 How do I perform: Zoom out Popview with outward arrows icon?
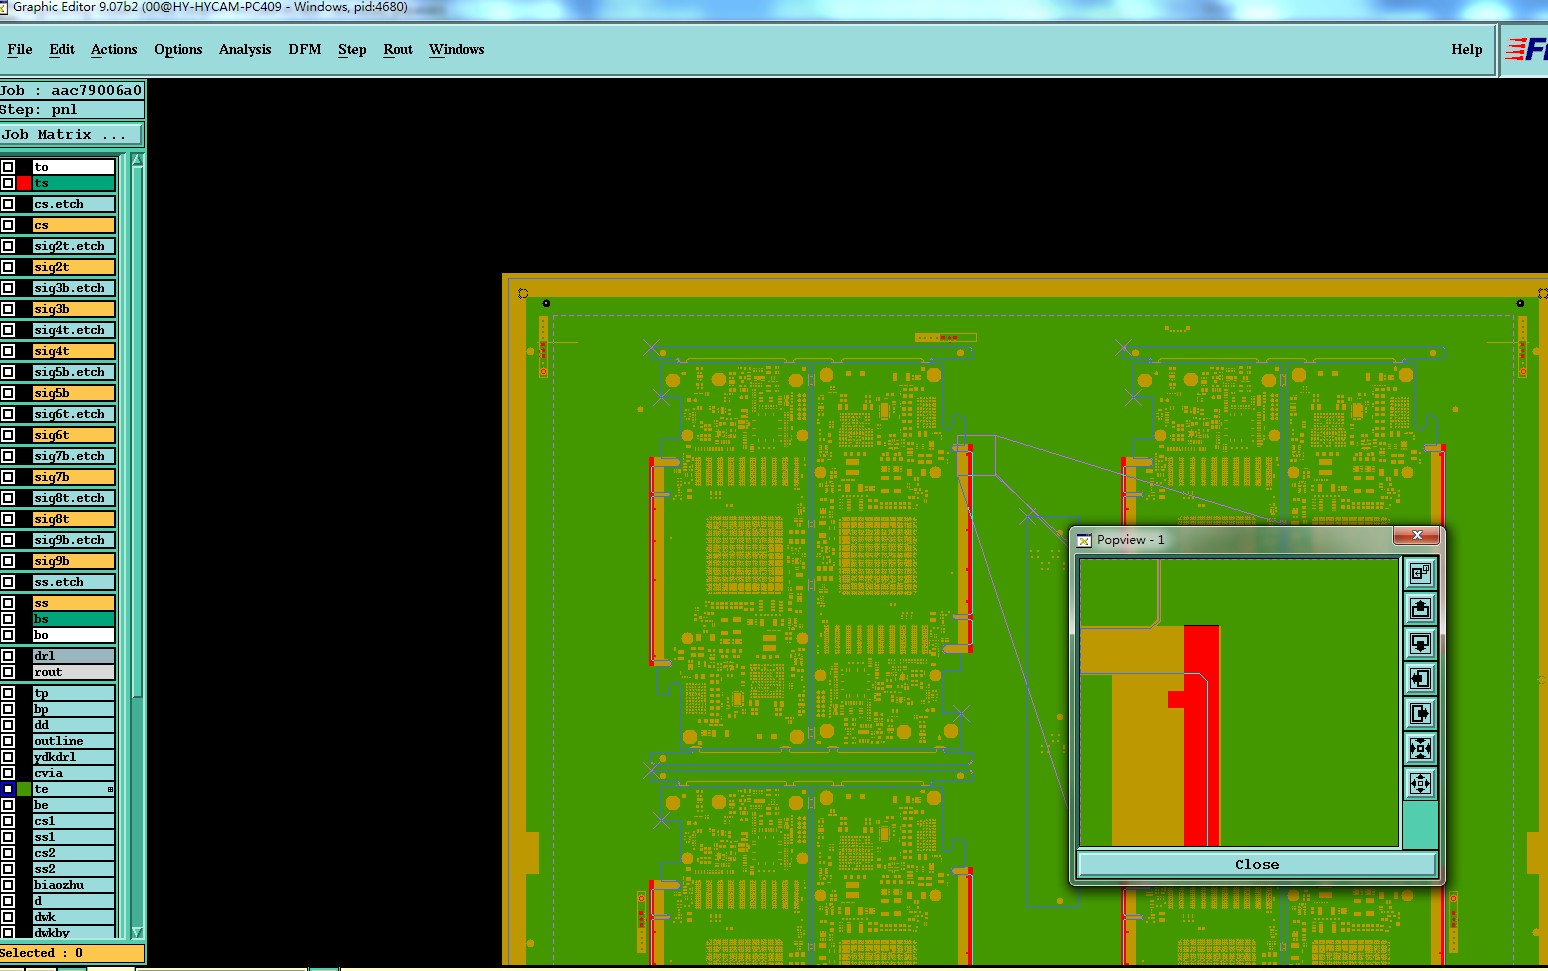coord(1420,783)
